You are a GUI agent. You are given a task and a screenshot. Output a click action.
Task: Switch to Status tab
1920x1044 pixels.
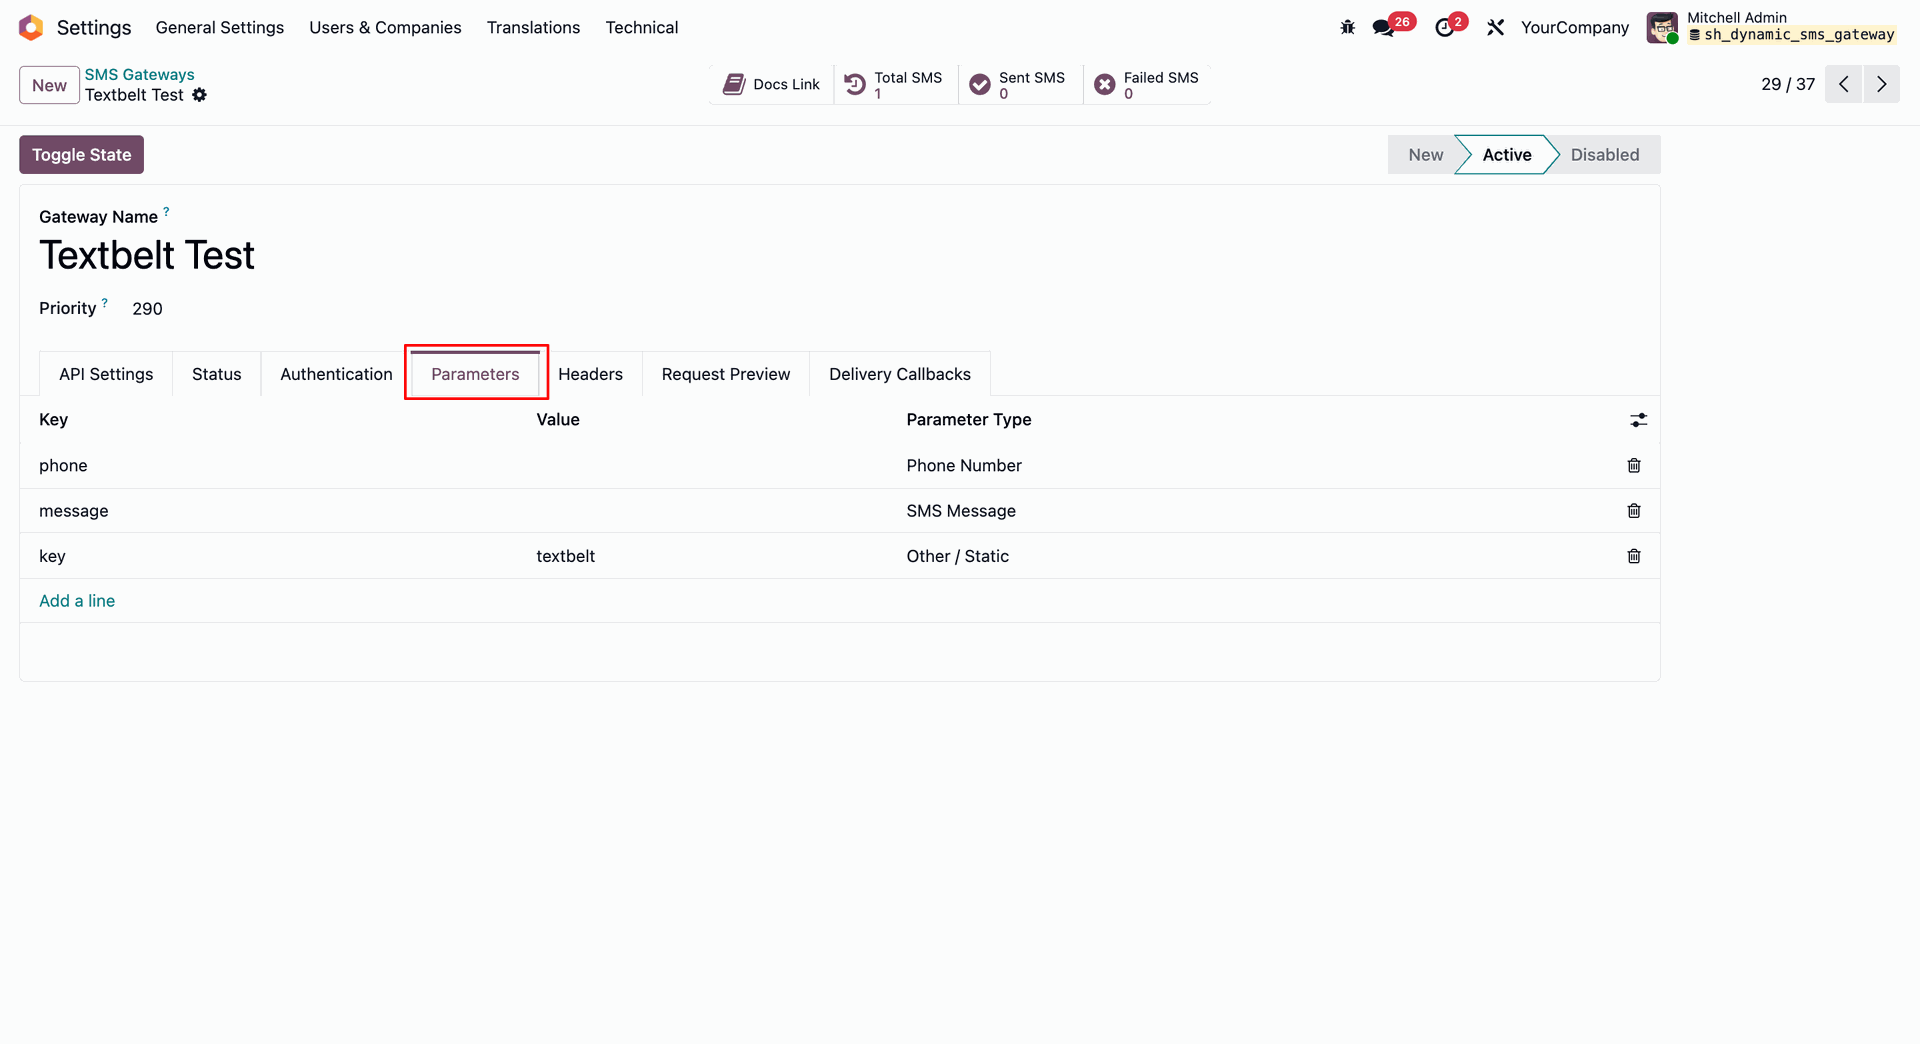pyautogui.click(x=216, y=374)
